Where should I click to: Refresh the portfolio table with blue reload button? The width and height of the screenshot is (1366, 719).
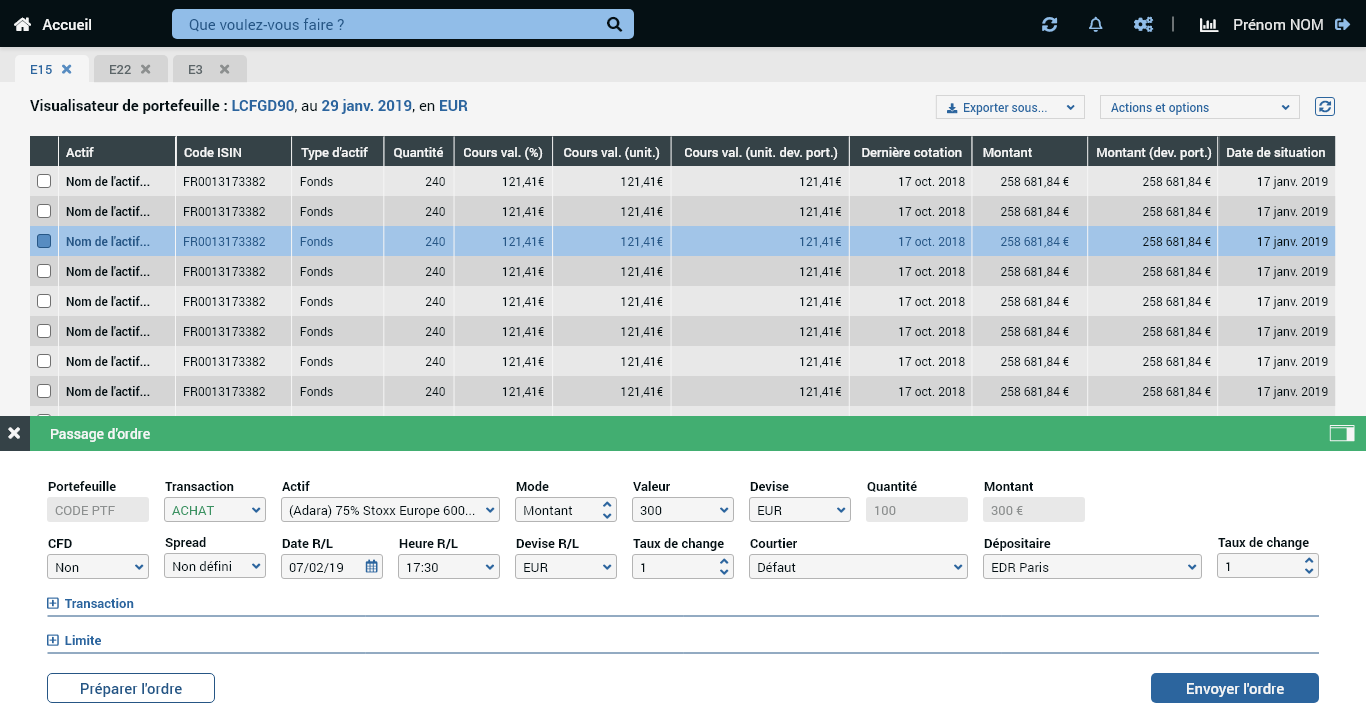pyautogui.click(x=1325, y=107)
